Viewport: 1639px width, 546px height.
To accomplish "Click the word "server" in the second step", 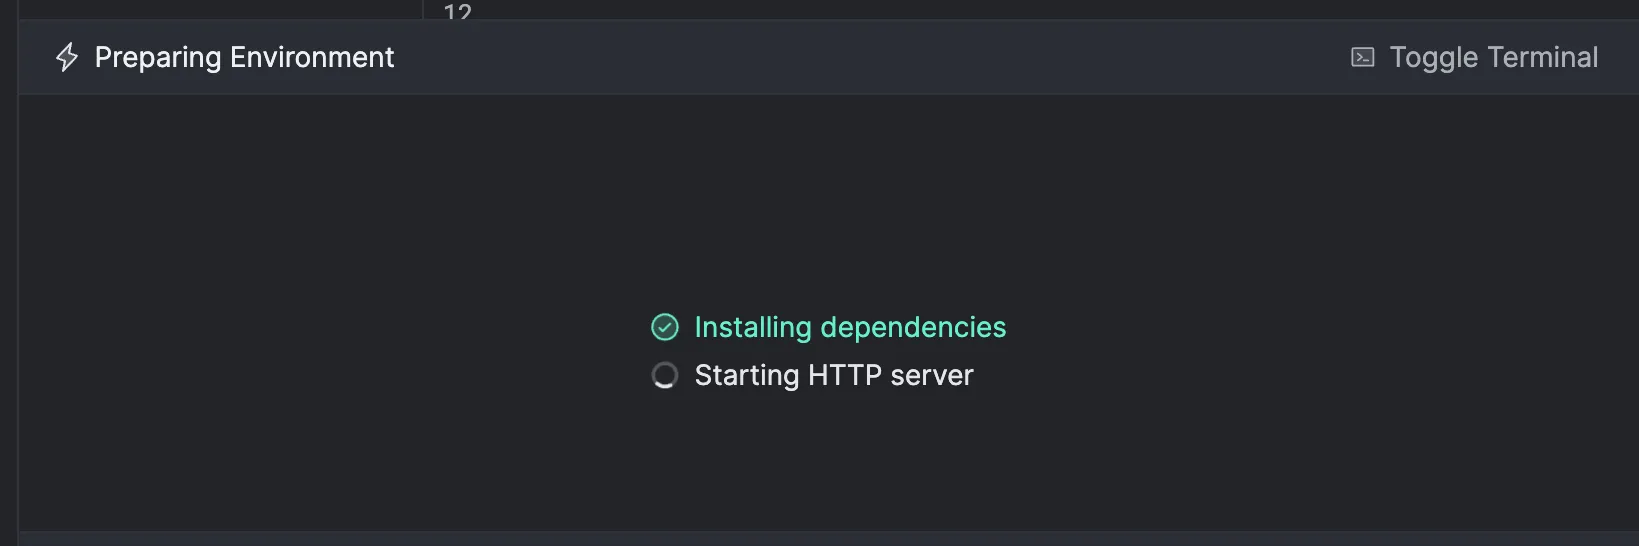I will [x=931, y=375].
